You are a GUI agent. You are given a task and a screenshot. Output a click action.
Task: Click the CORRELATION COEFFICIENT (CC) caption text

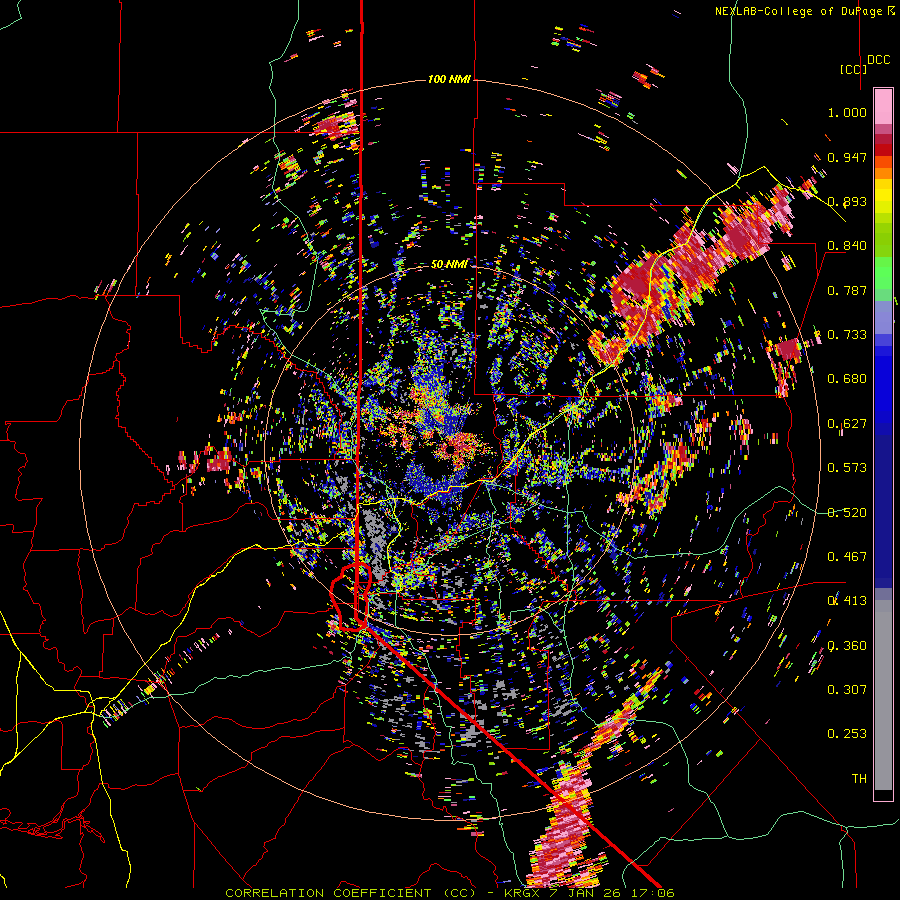(x=350, y=893)
